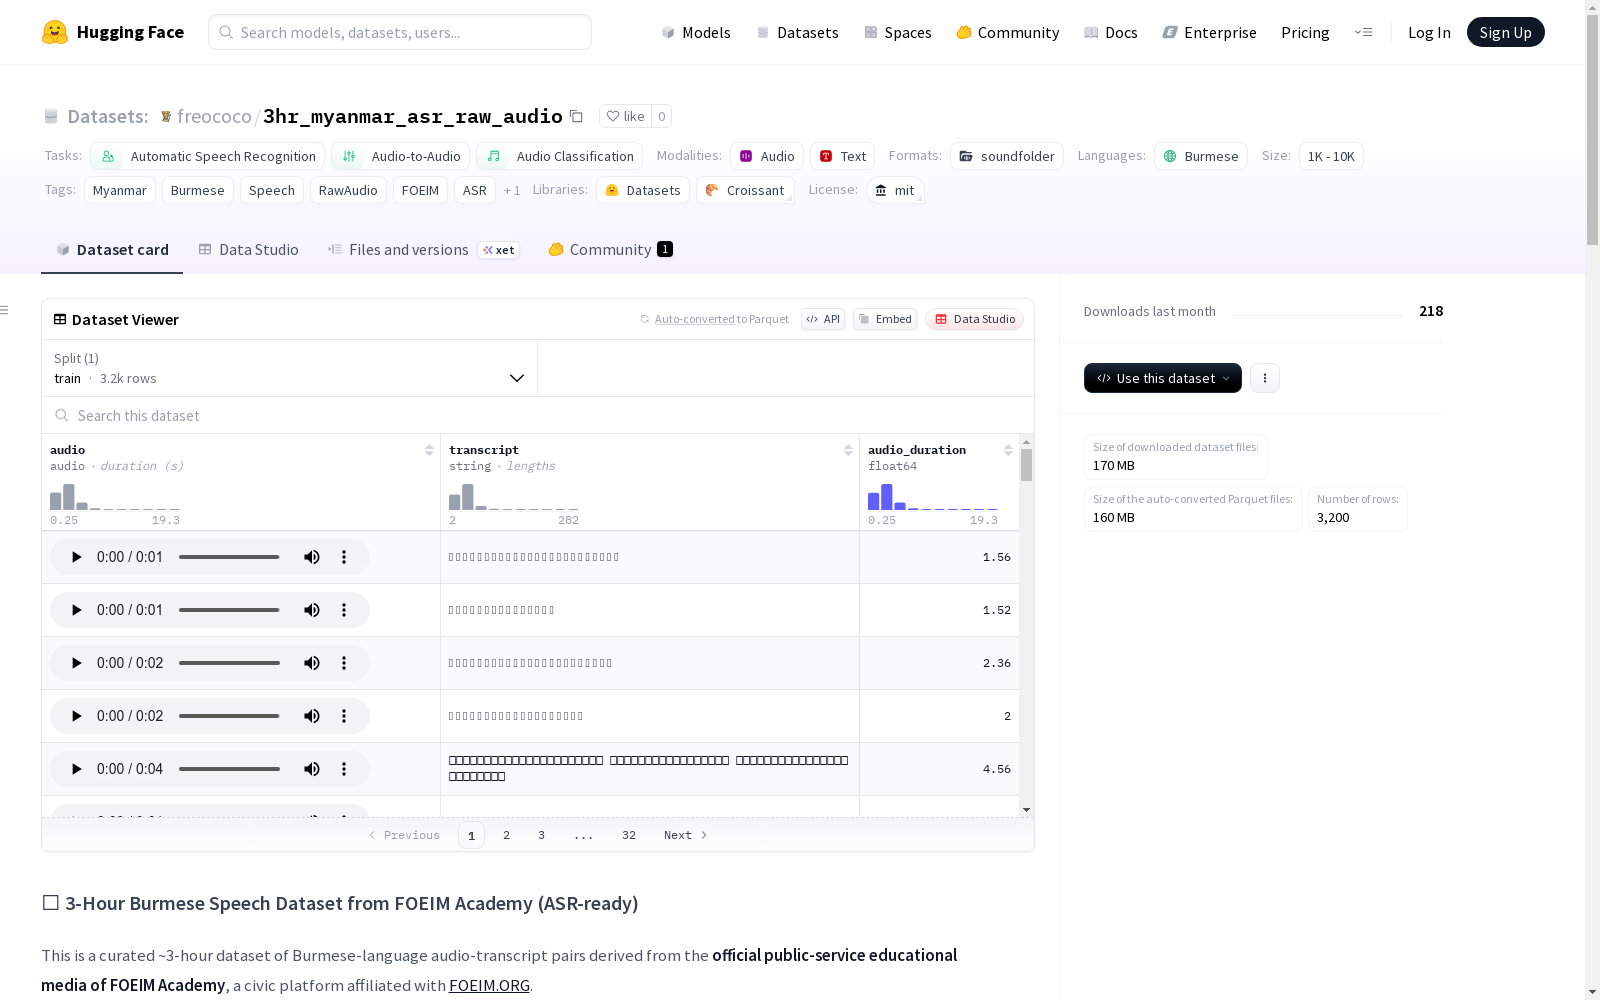Open the mit license tag
Image resolution: width=1600 pixels, height=1000 pixels.
895,190
